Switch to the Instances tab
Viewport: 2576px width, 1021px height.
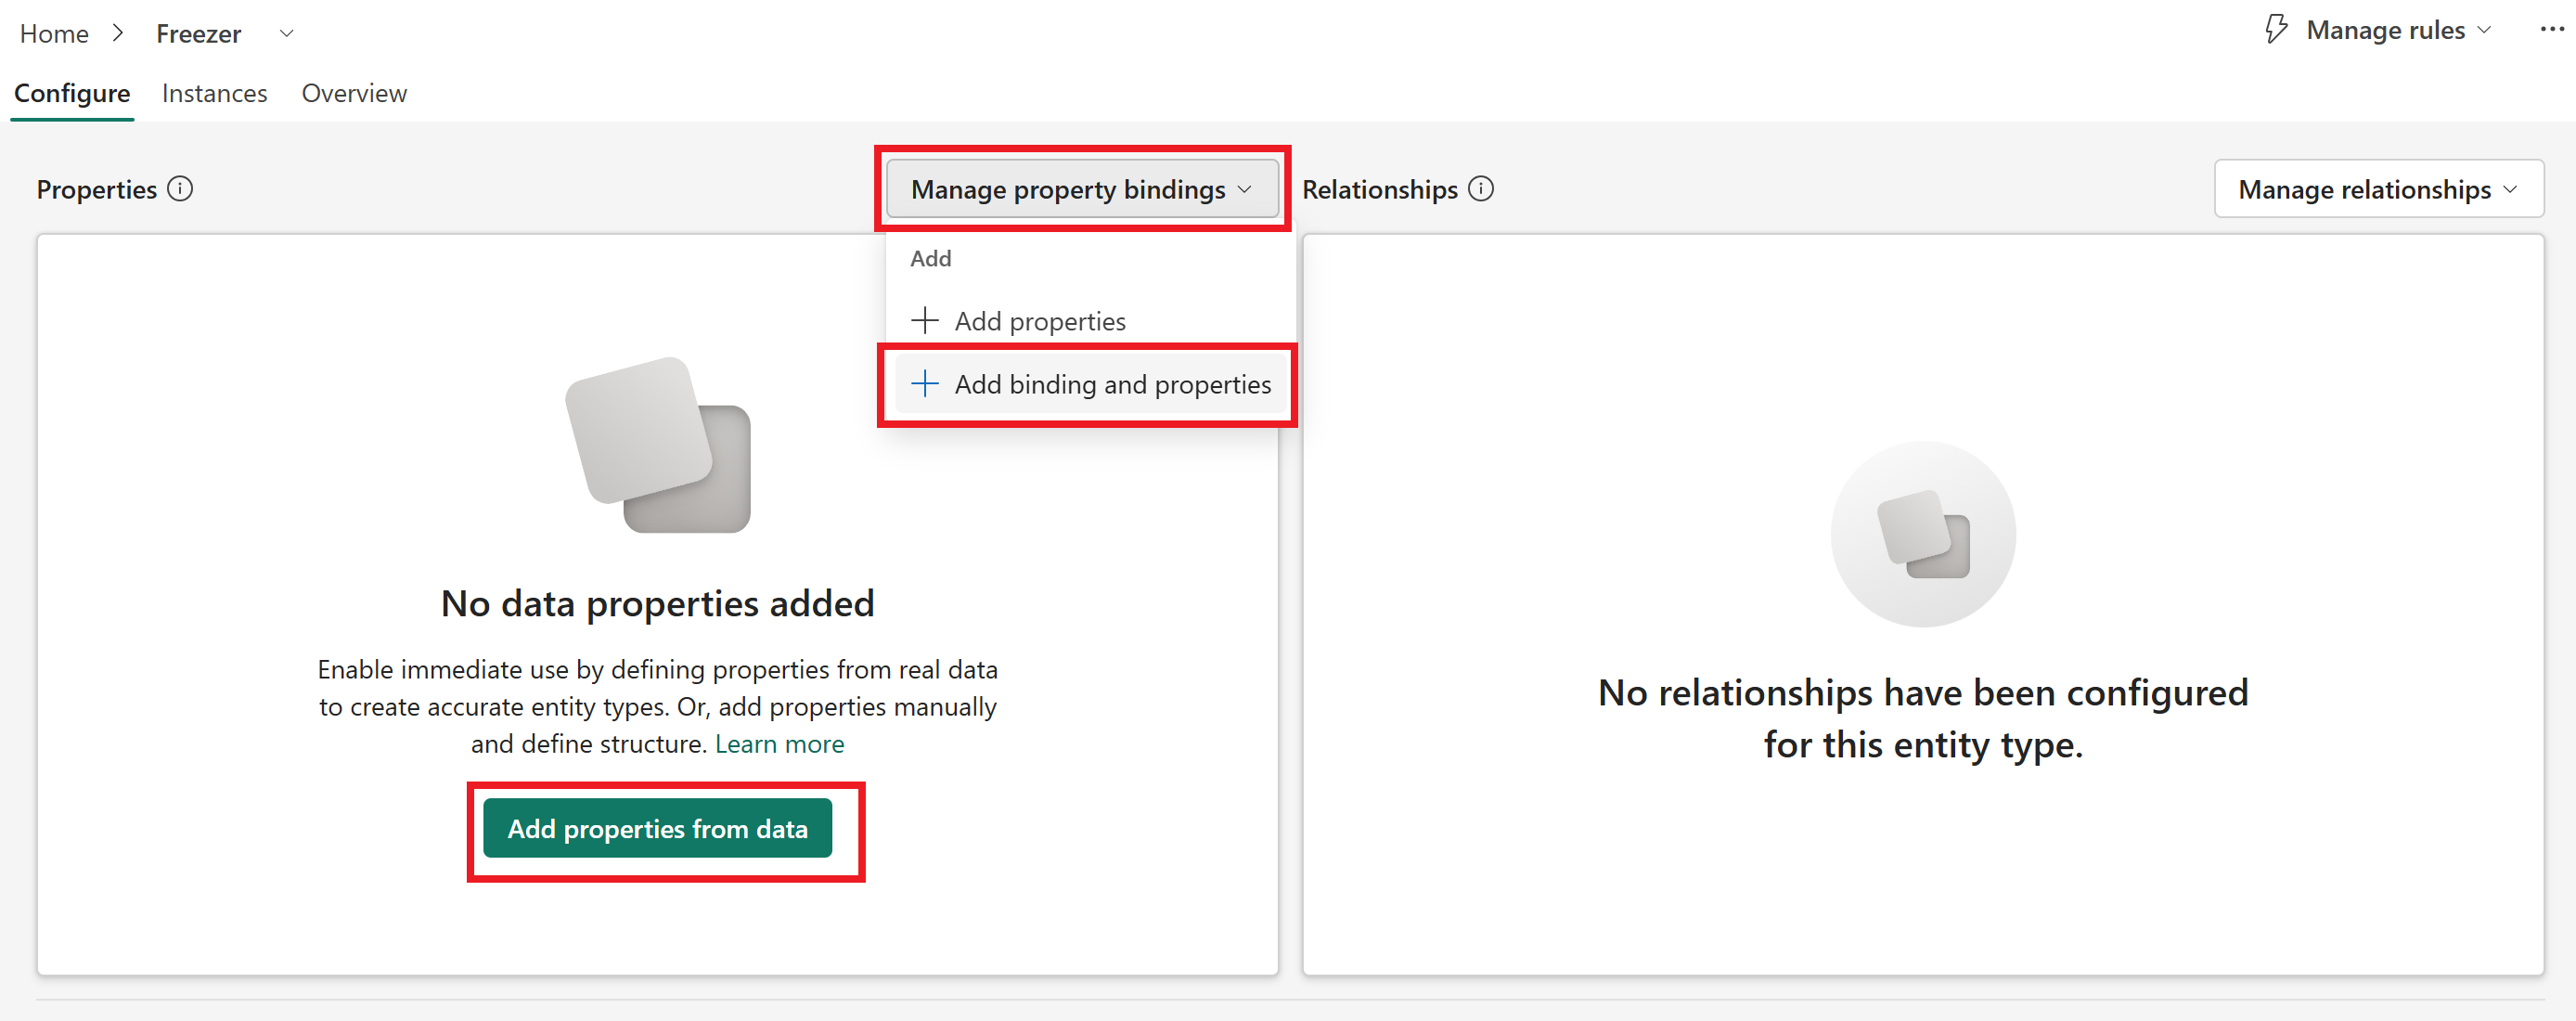[x=215, y=94]
